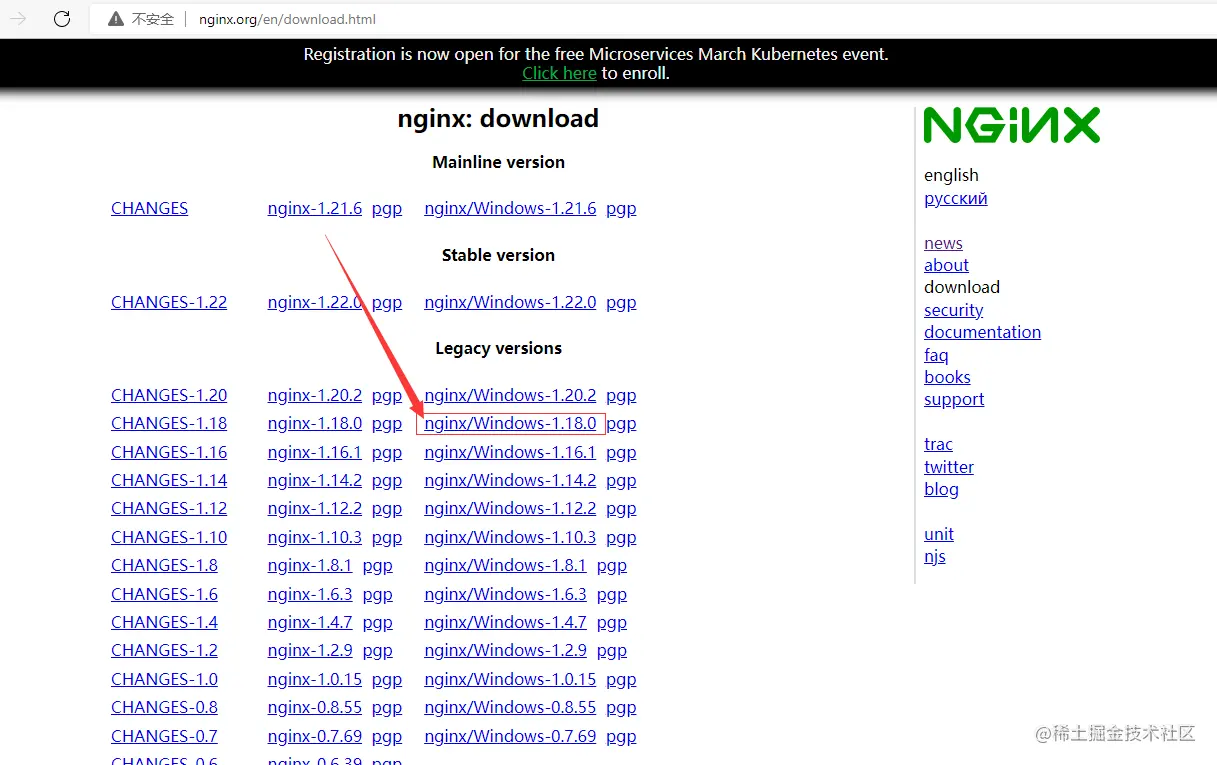
Task: Download nginx/Windows-1.4.7
Action: 505,622
